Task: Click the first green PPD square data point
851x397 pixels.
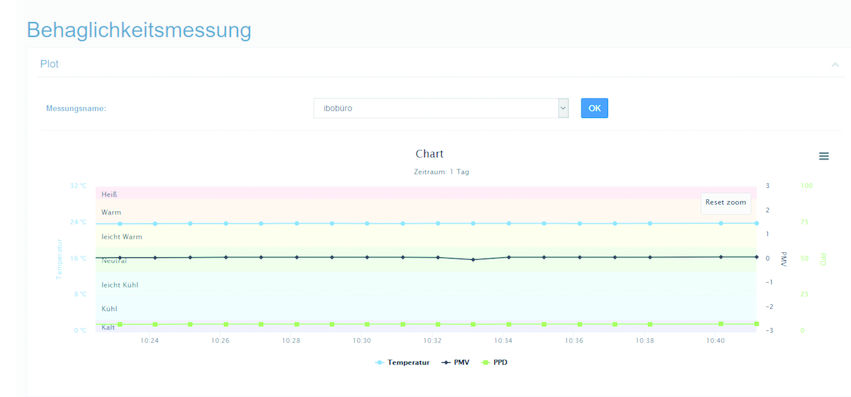Action: point(120,324)
